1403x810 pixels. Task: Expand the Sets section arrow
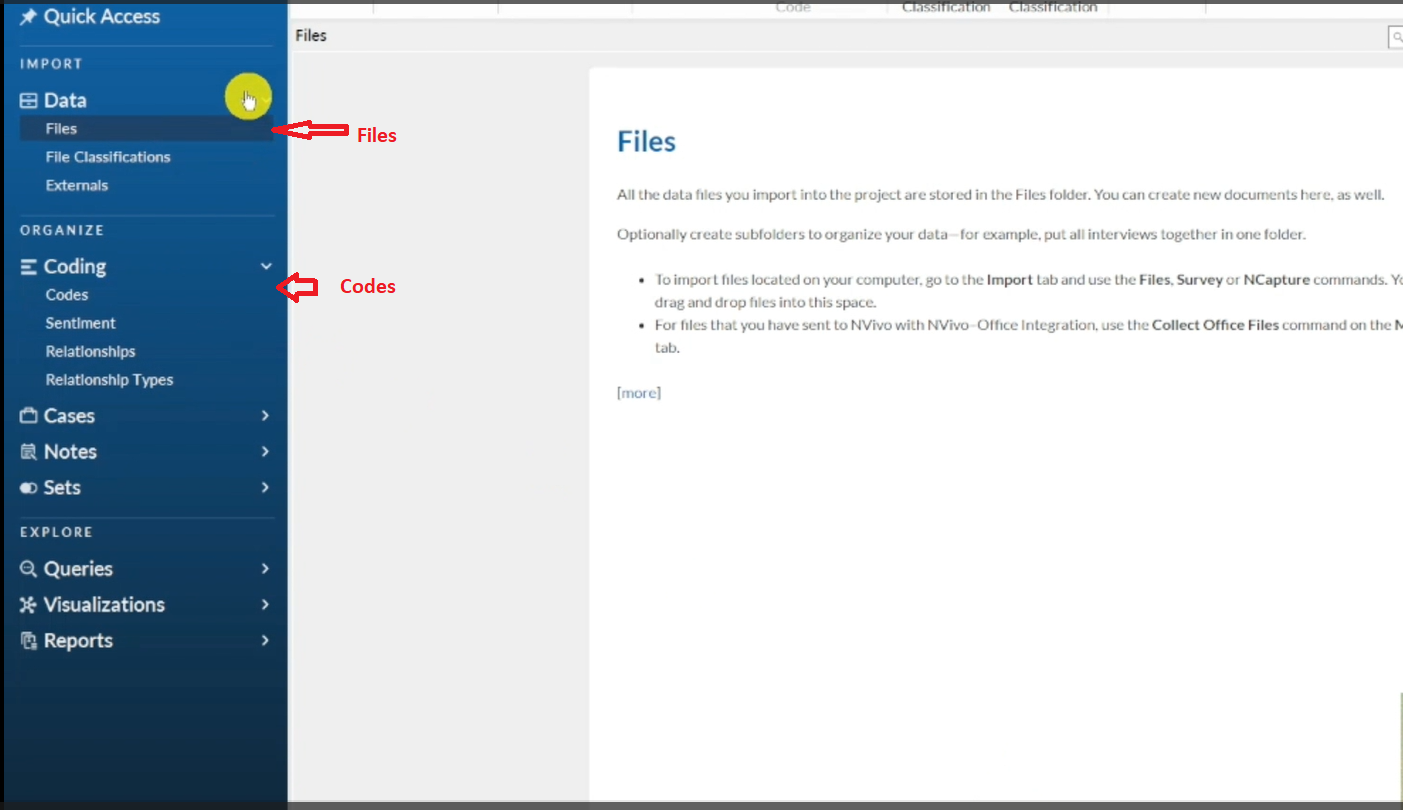[x=266, y=488]
